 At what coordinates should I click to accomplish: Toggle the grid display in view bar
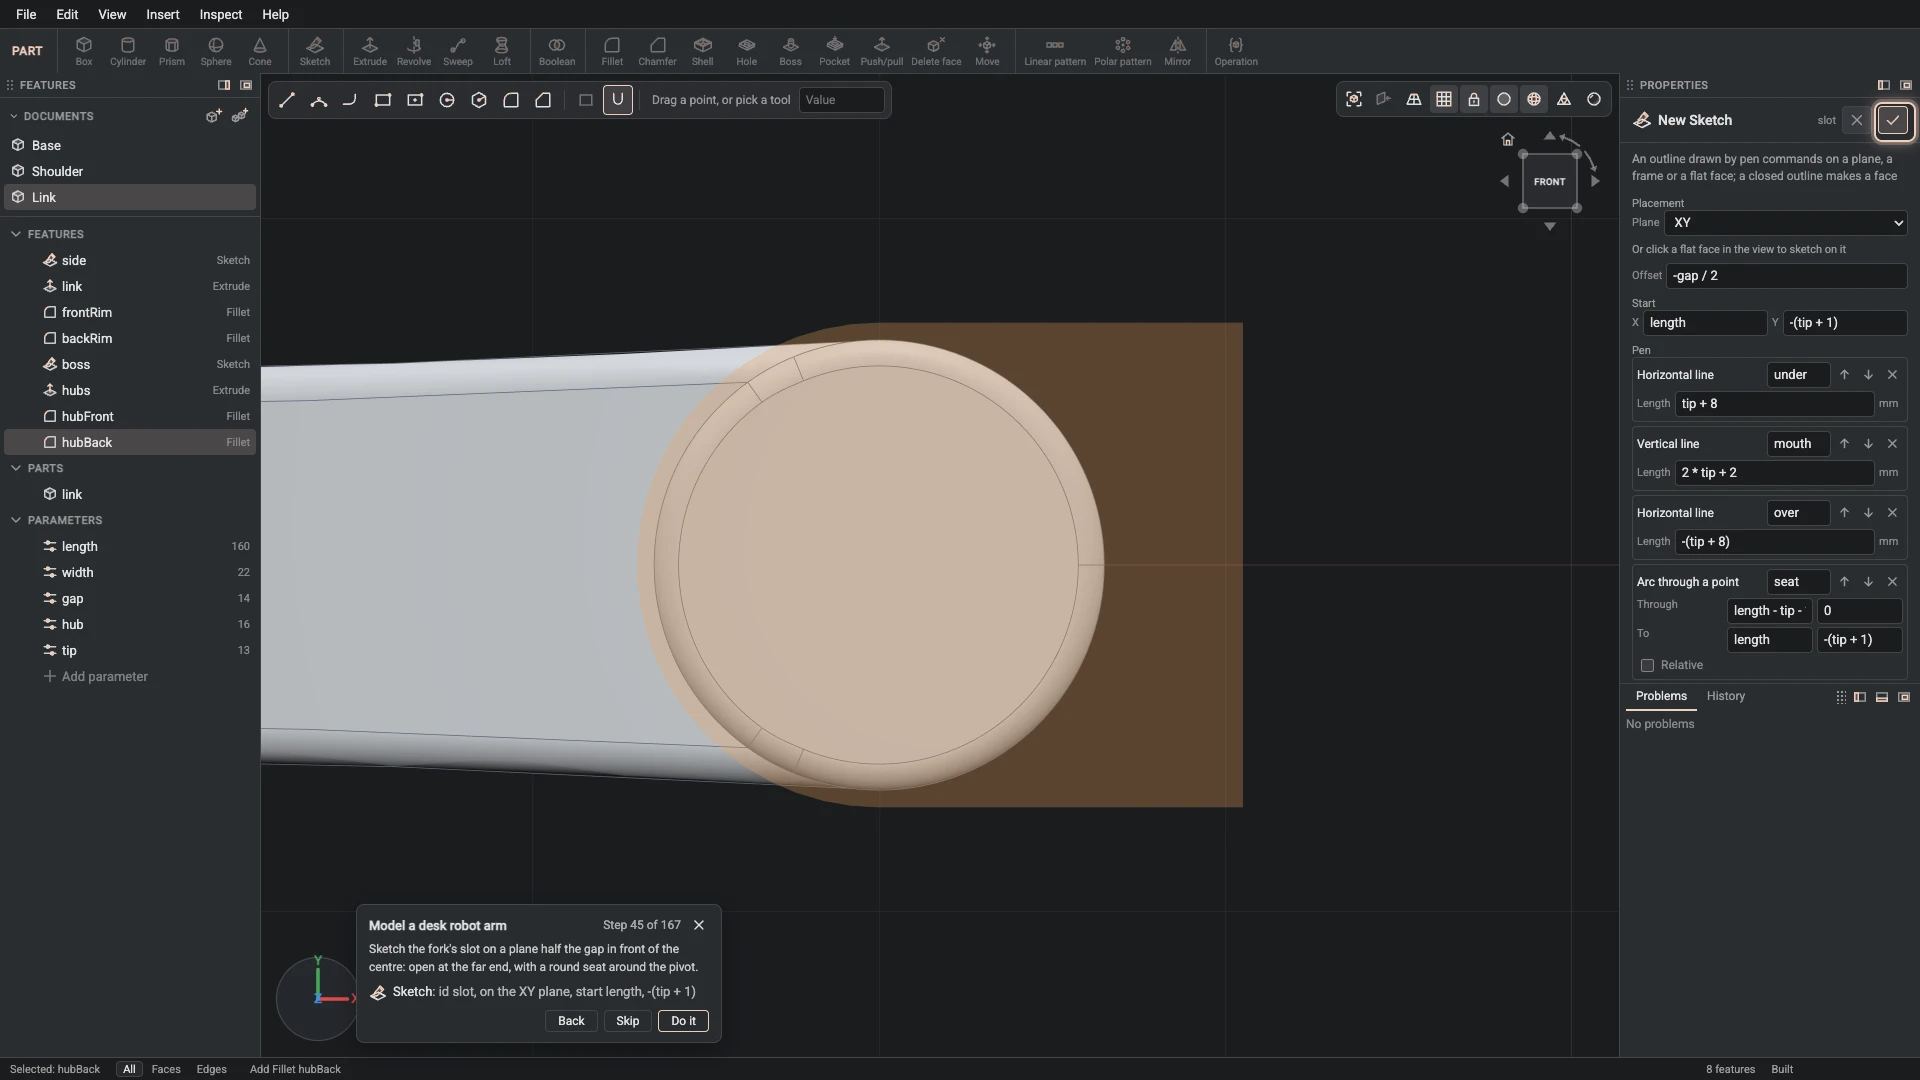tap(1444, 99)
